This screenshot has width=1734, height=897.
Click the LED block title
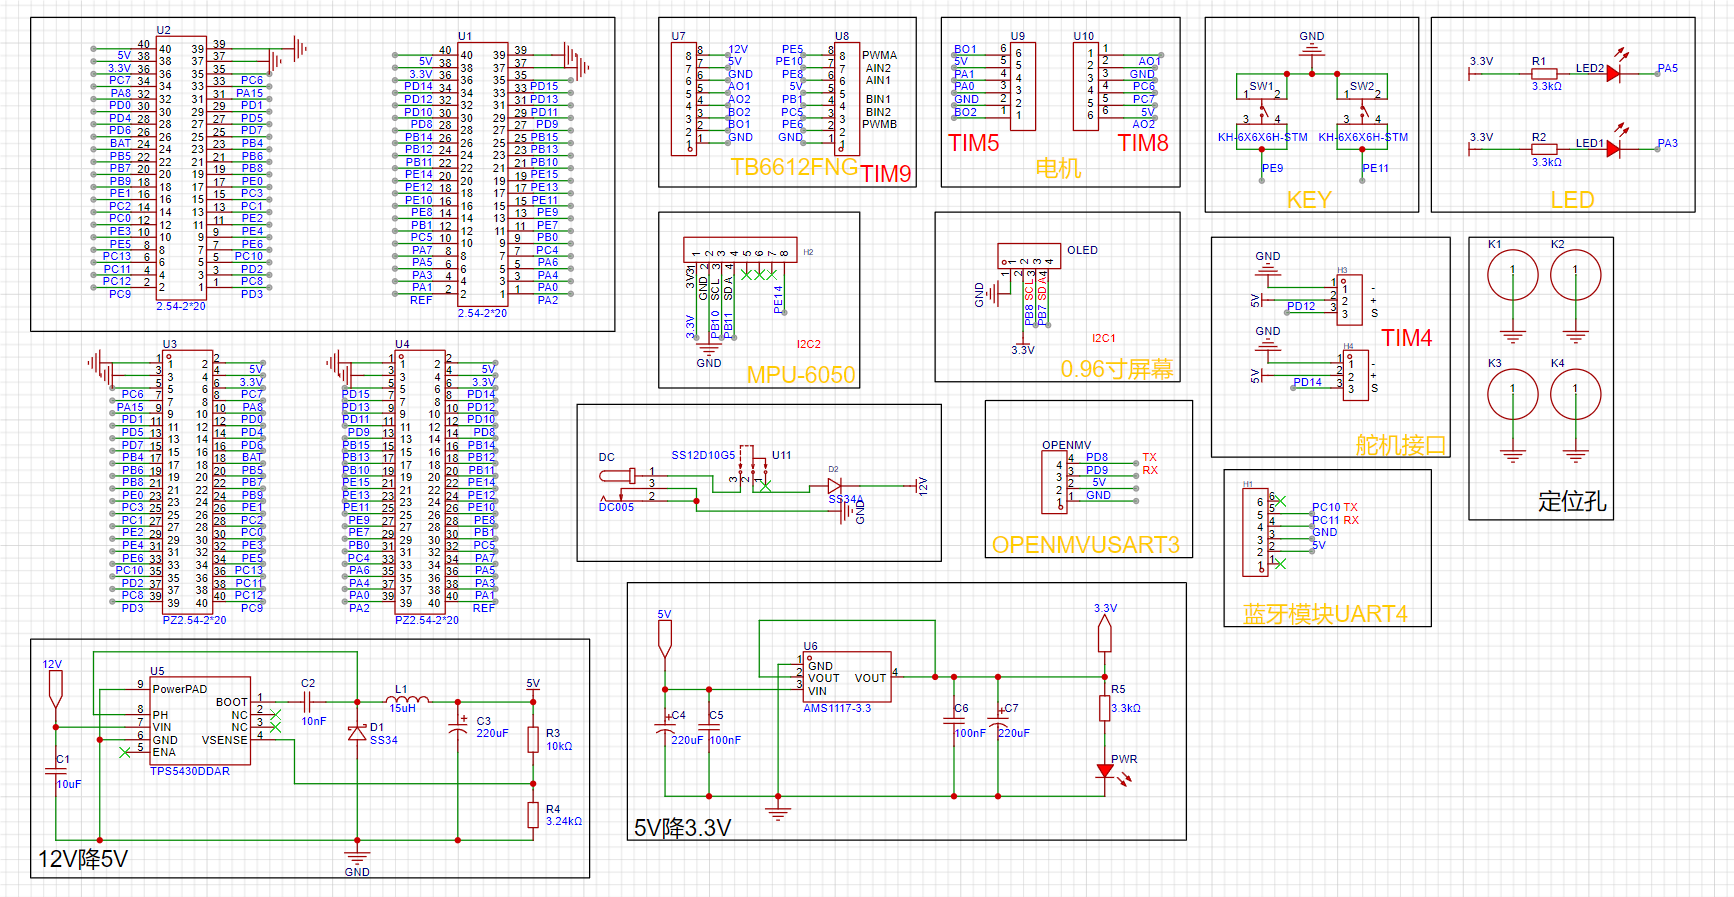1572,200
